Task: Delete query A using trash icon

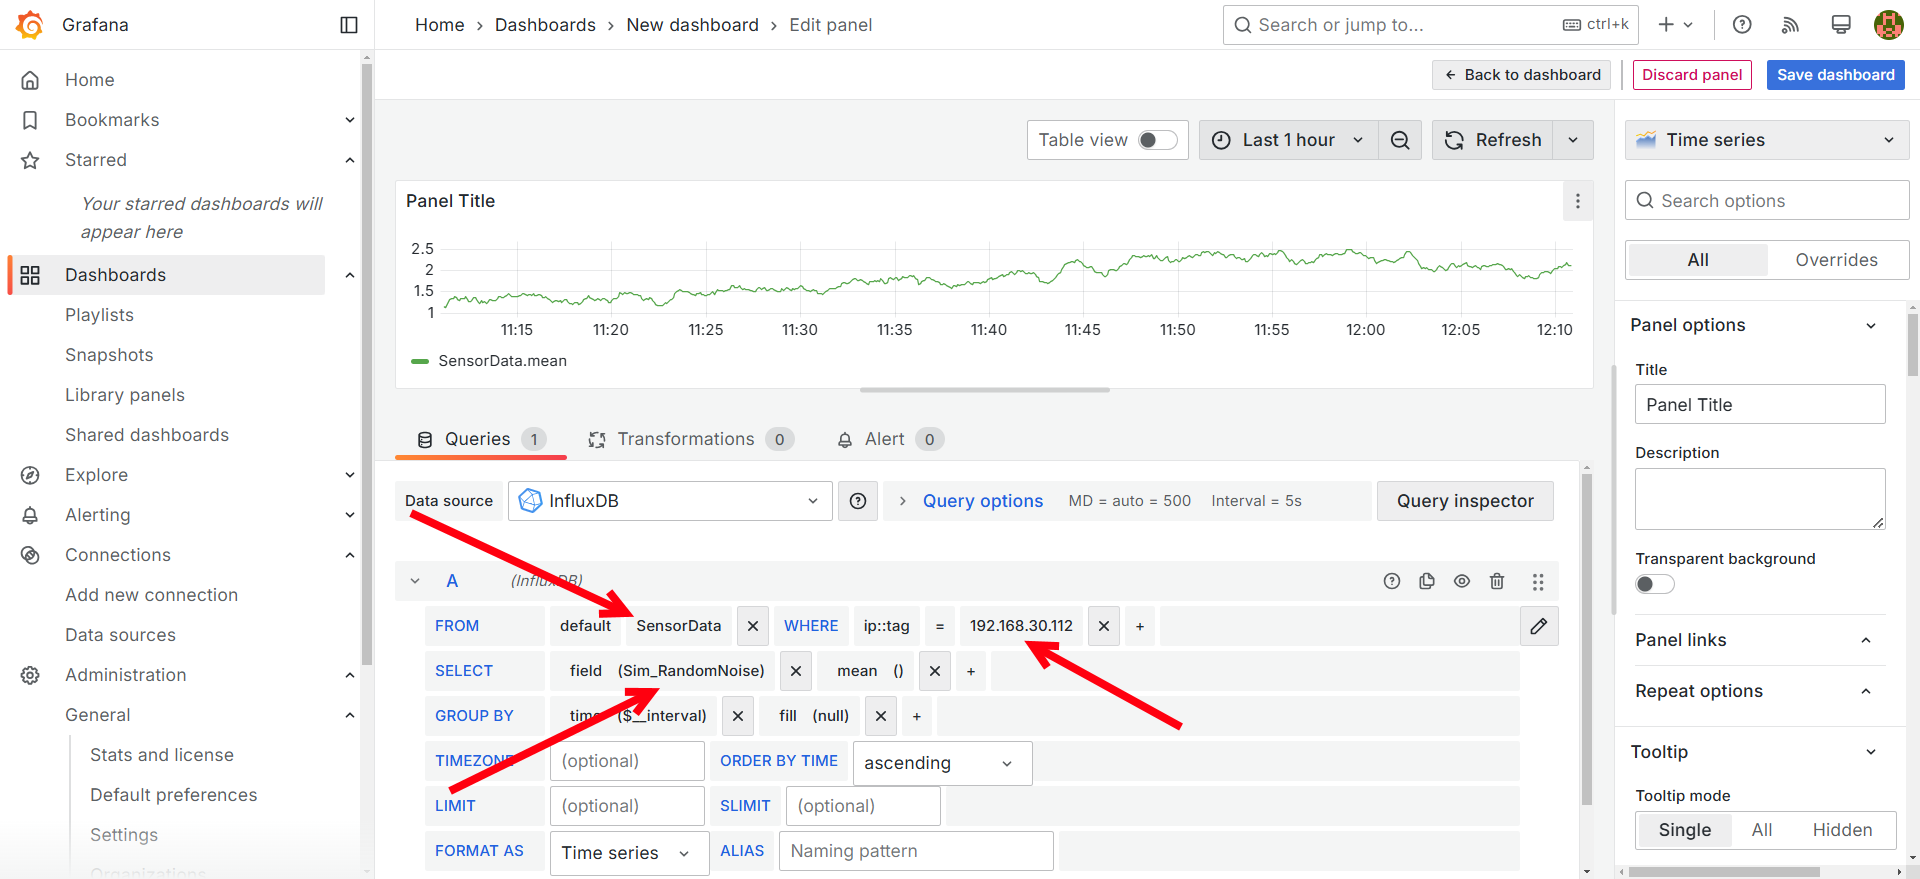Action: coord(1497,581)
